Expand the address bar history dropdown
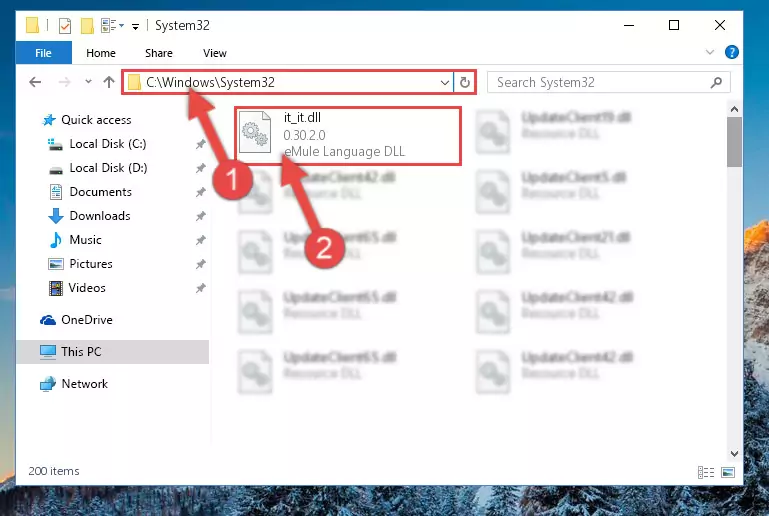 click(x=445, y=82)
